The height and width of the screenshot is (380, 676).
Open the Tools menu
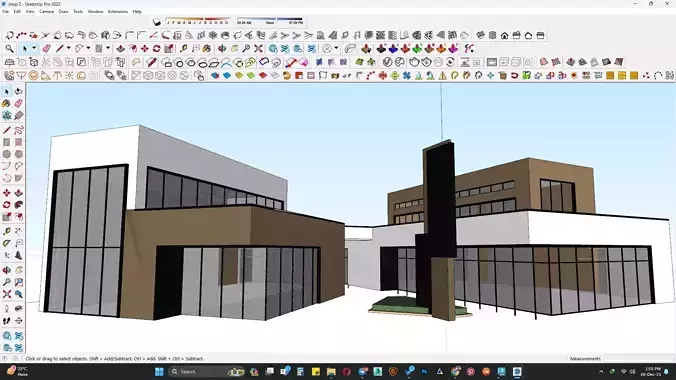tap(78, 12)
